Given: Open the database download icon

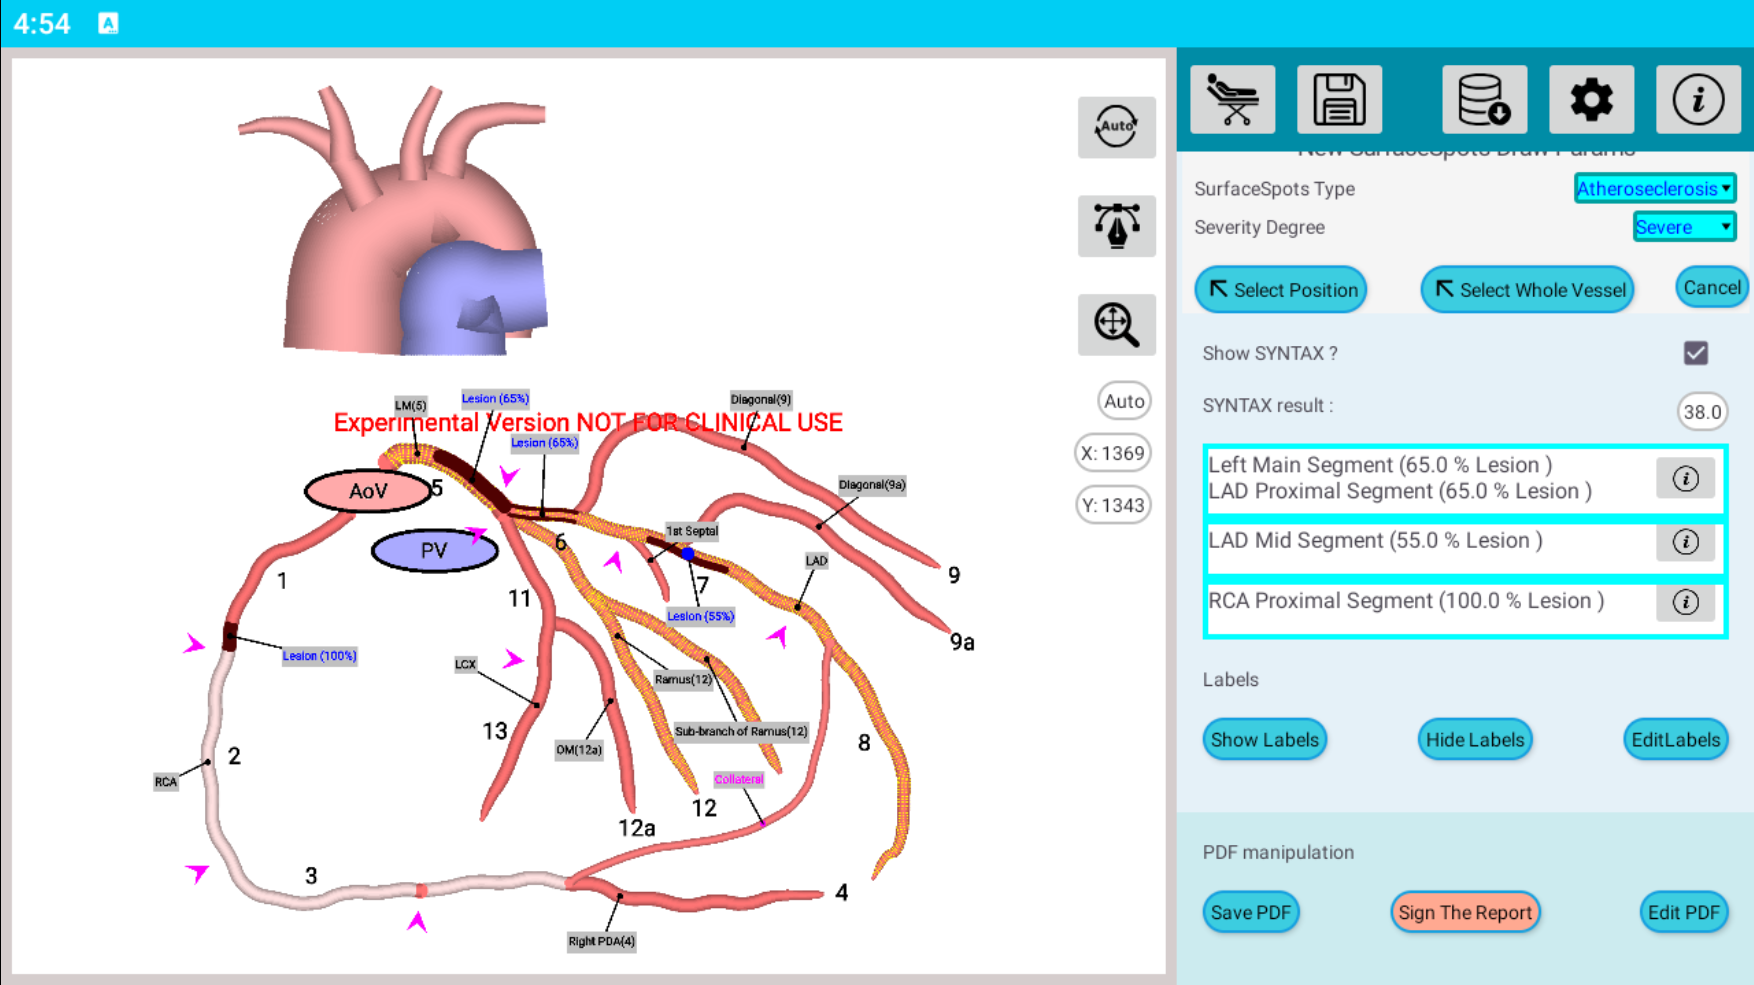Looking at the screenshot, I should [x=1484, y=100].
